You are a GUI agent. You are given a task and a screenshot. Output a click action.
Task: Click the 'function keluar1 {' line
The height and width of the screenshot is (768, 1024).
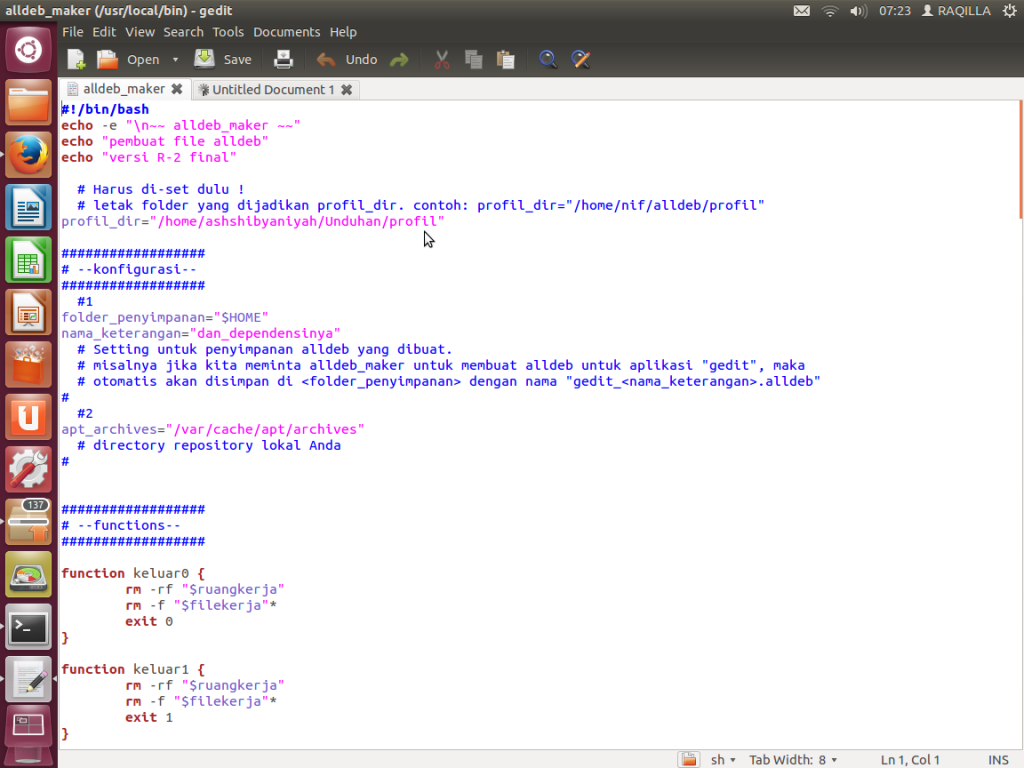[133, 669]
